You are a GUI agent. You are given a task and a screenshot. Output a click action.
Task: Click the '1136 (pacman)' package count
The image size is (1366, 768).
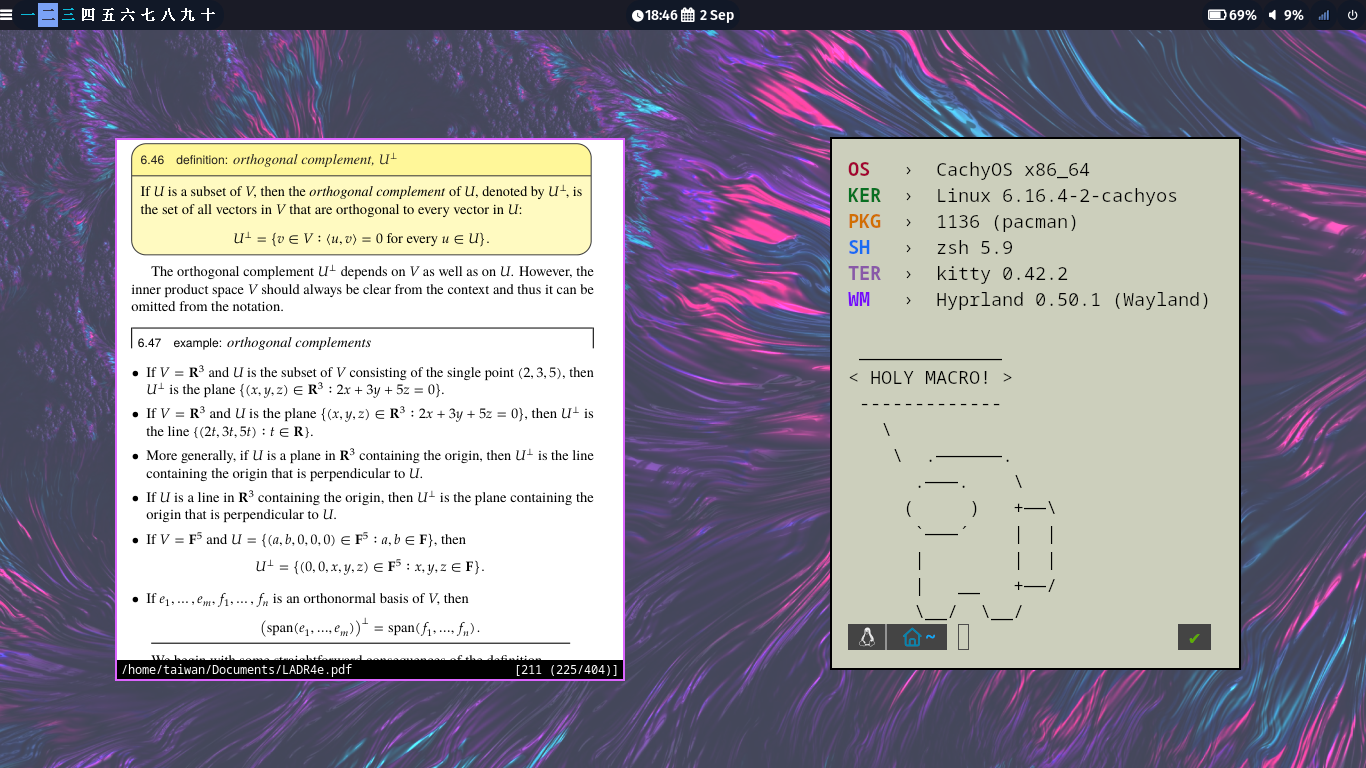coord(1007,222)
